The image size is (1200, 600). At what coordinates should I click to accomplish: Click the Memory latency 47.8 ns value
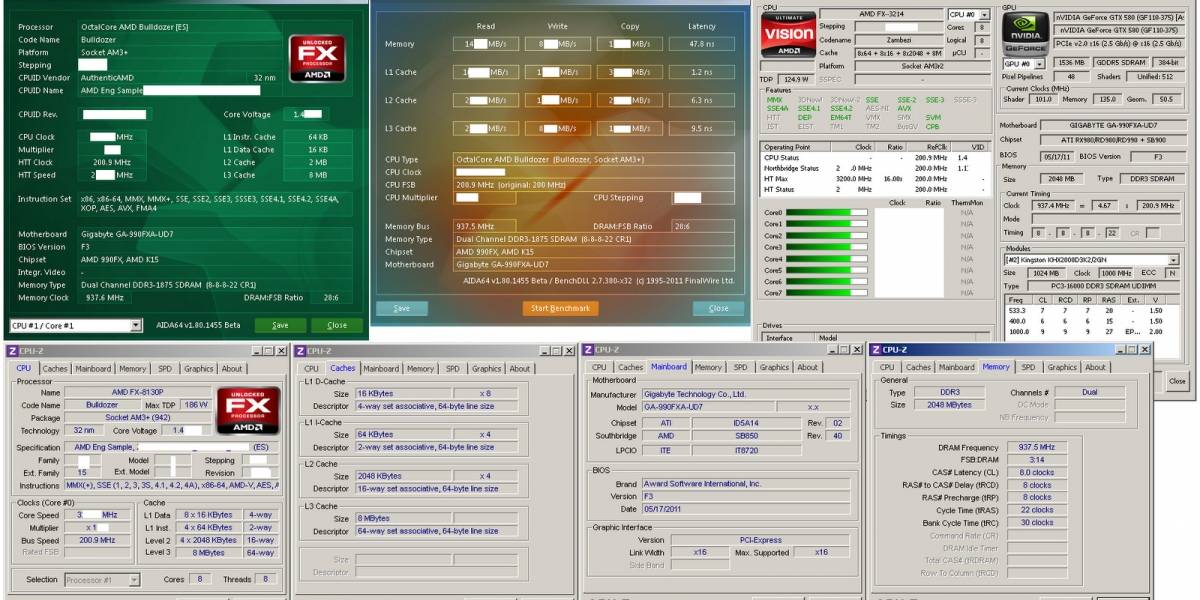point(702,44)
